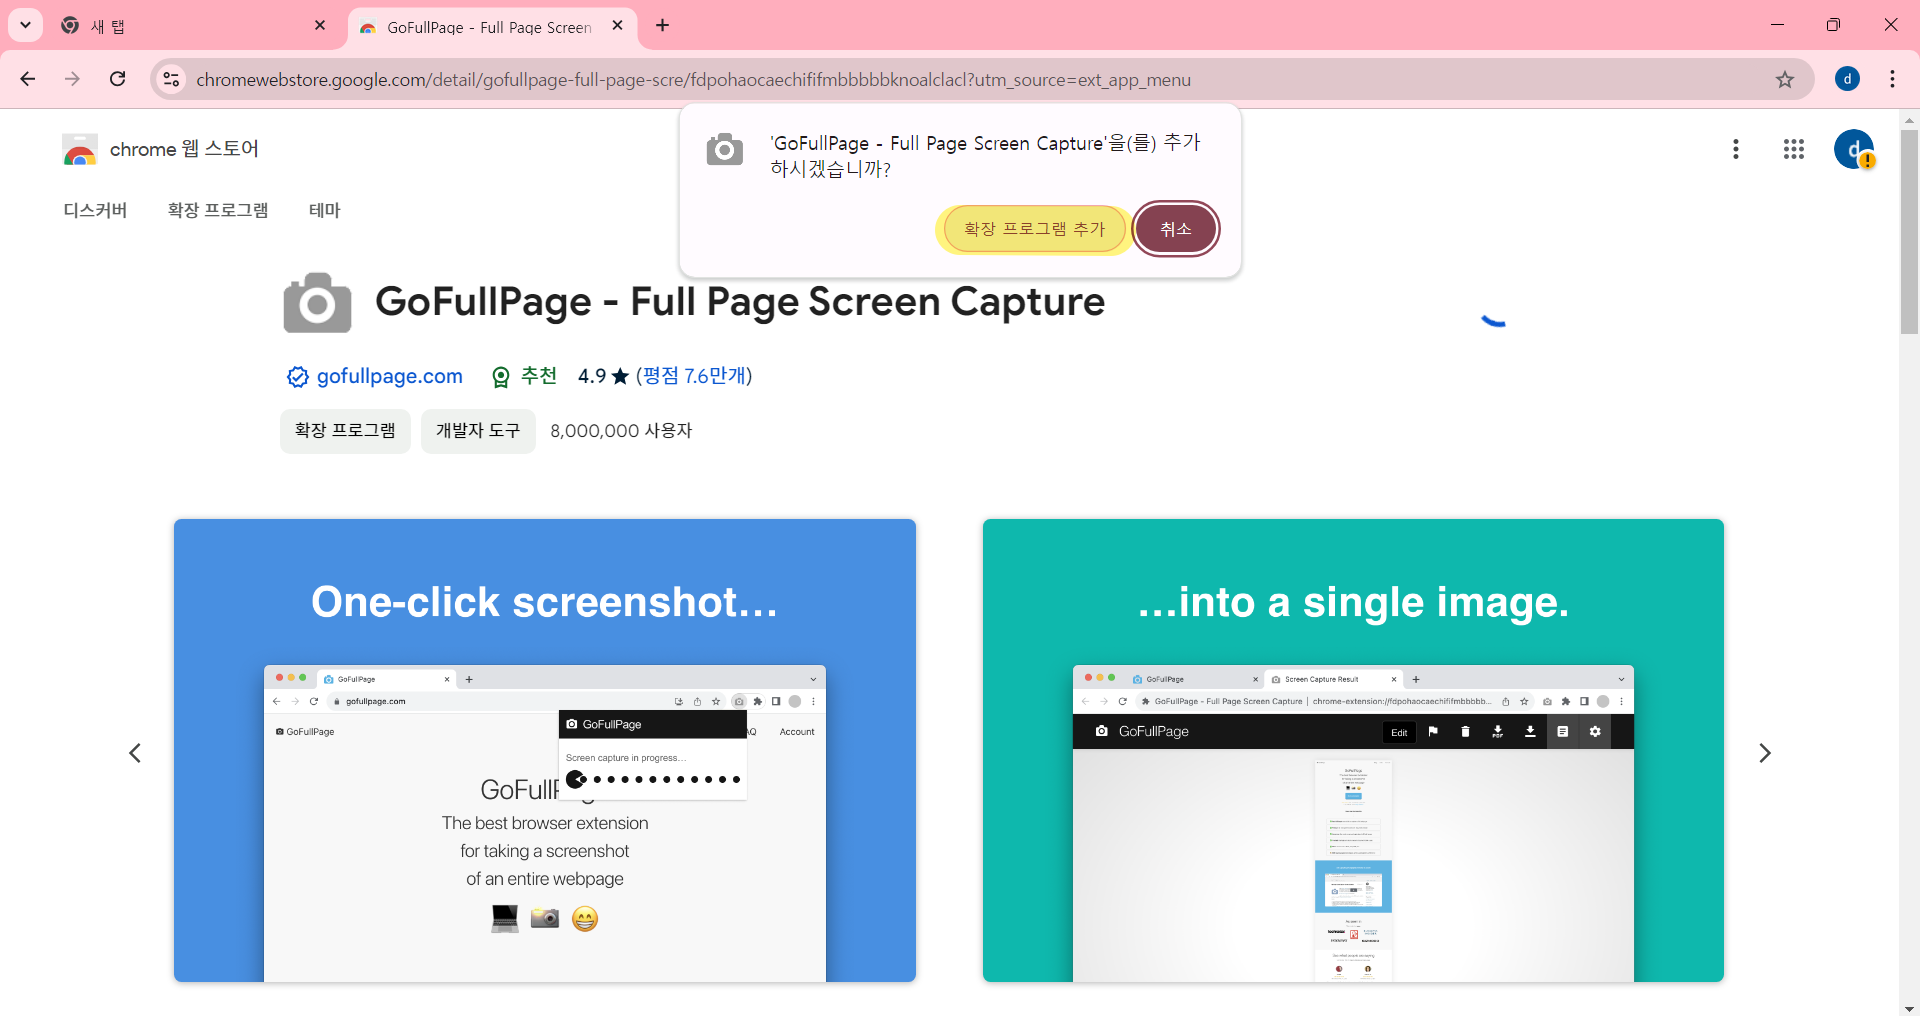The width and height of the screenshot is (1920, 1016).
Task: Click the scrollbar down arrow
Action: click(x=1909, y=1007)
